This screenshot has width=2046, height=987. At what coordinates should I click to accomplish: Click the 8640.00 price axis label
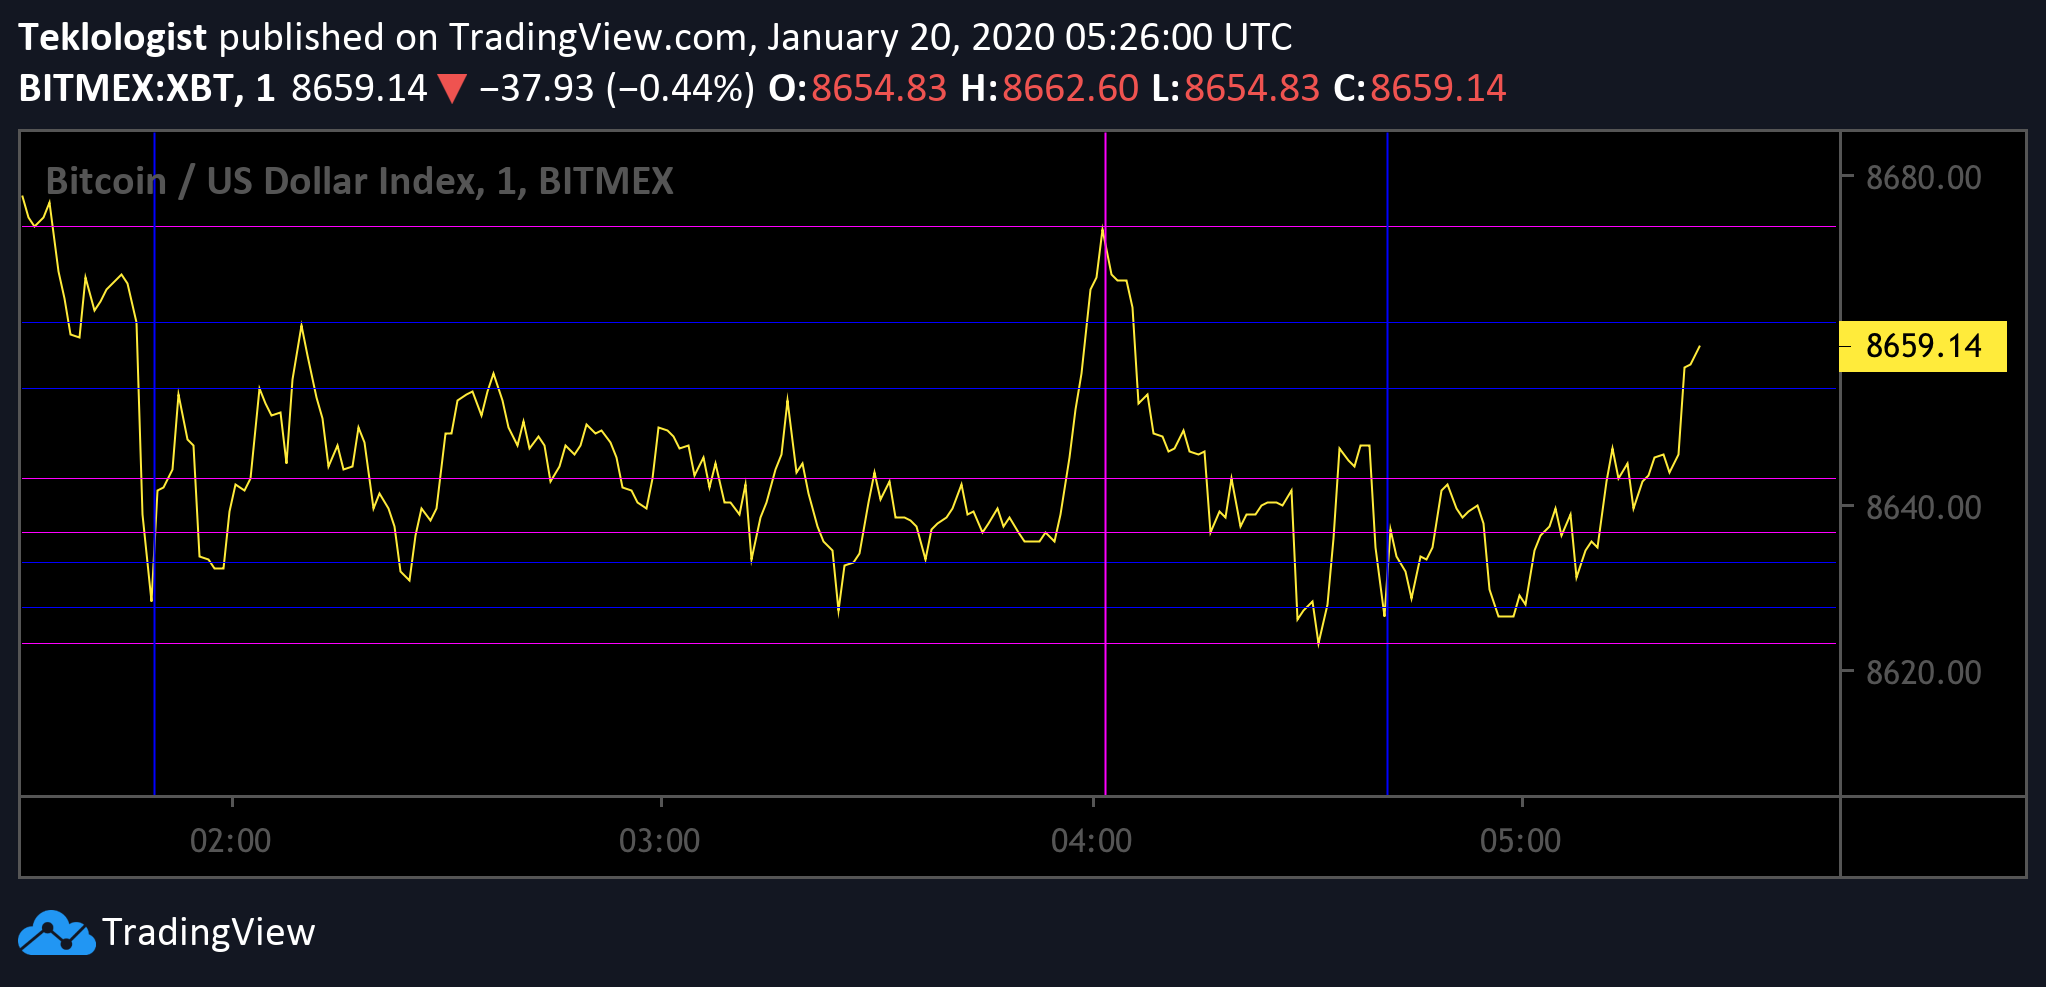[x=1924, y=508]
